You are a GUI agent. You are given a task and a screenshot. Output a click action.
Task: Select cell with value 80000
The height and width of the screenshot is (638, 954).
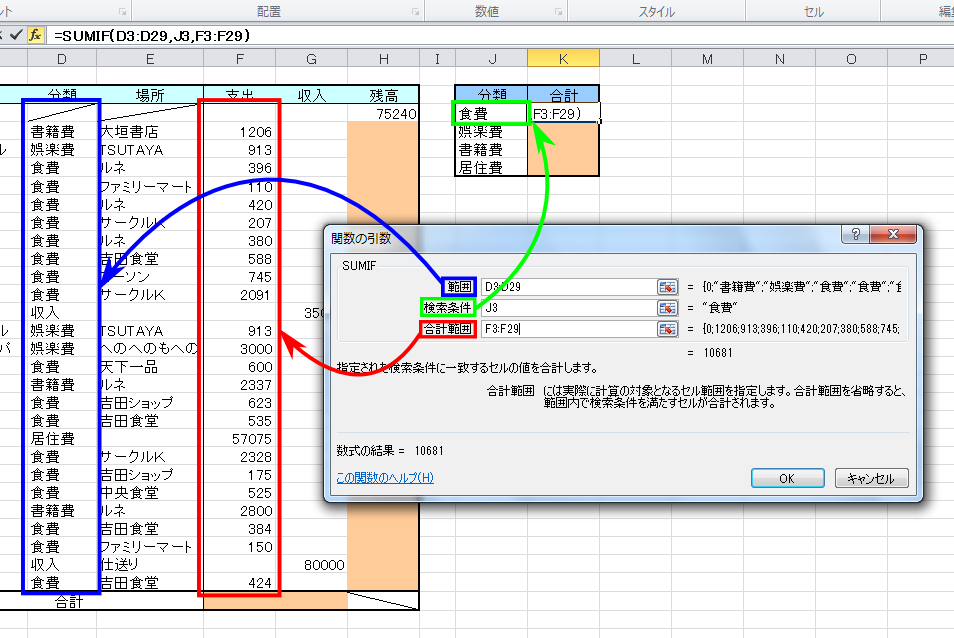(312, 565)
